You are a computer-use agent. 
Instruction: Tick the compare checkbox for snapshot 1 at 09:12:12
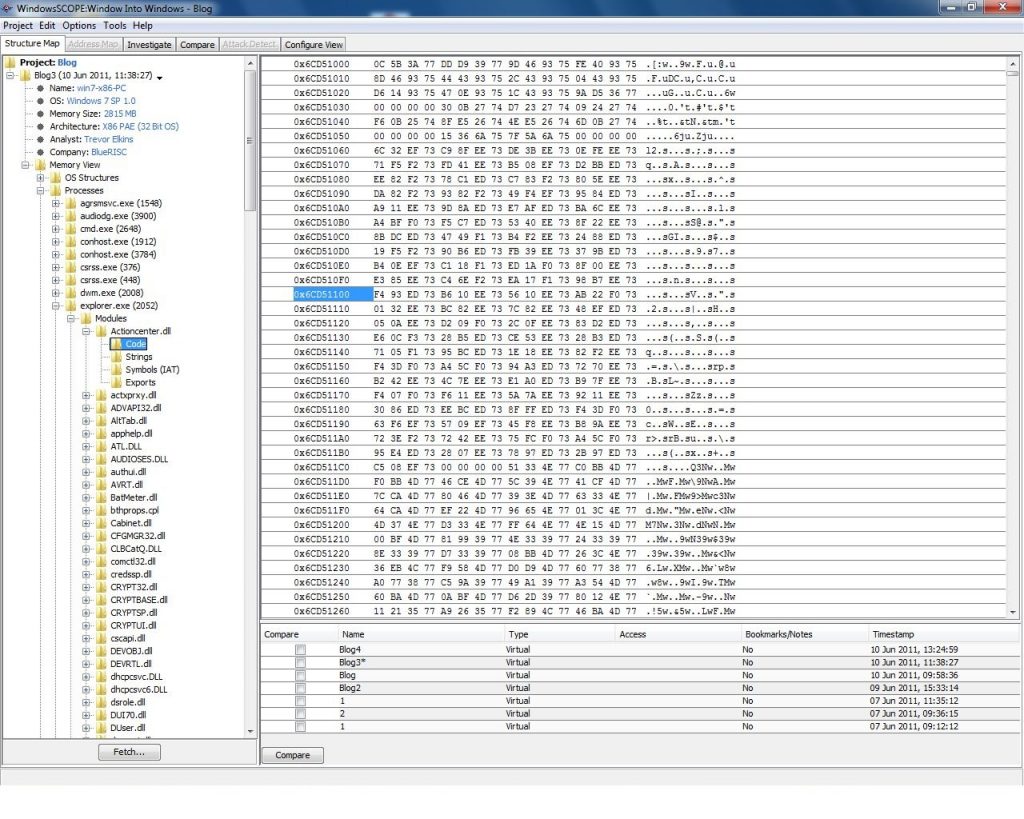click(x=300, y=726)
